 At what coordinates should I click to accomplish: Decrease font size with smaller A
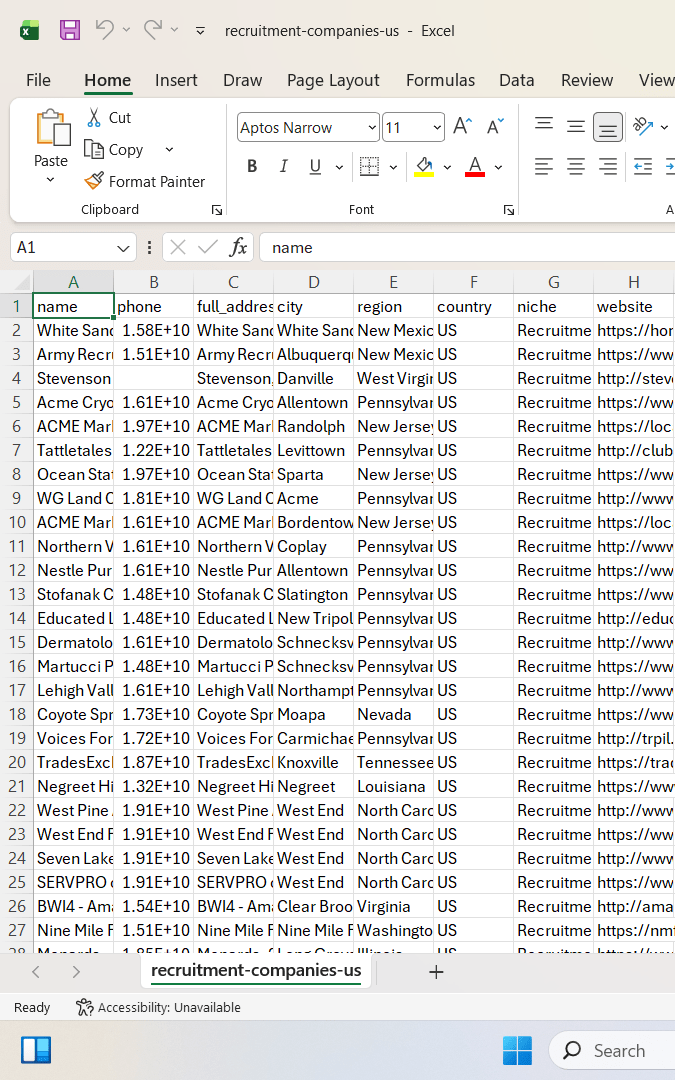coord(495,126)
